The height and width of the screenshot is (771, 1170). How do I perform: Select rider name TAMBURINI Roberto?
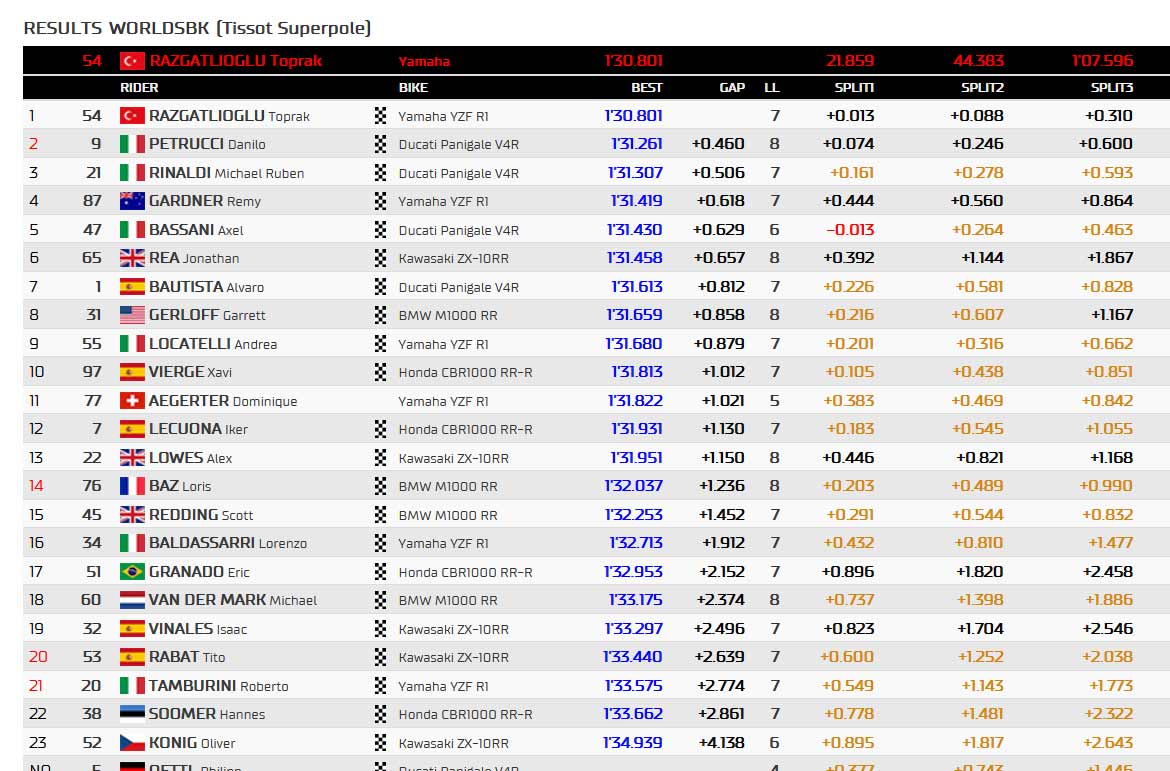(x=219, y=685)
